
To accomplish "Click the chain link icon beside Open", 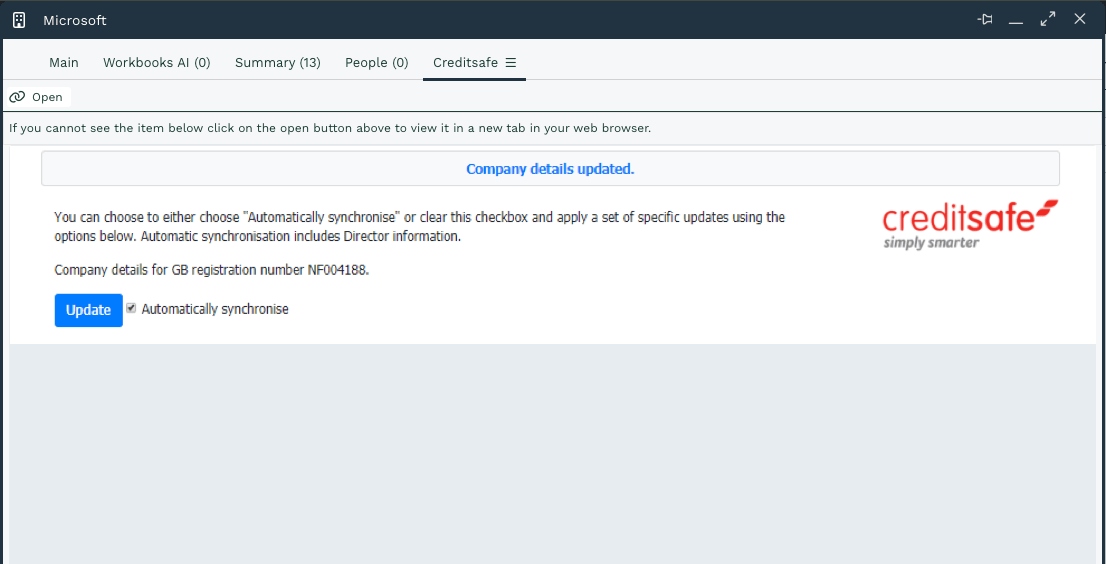I will 17,97.
